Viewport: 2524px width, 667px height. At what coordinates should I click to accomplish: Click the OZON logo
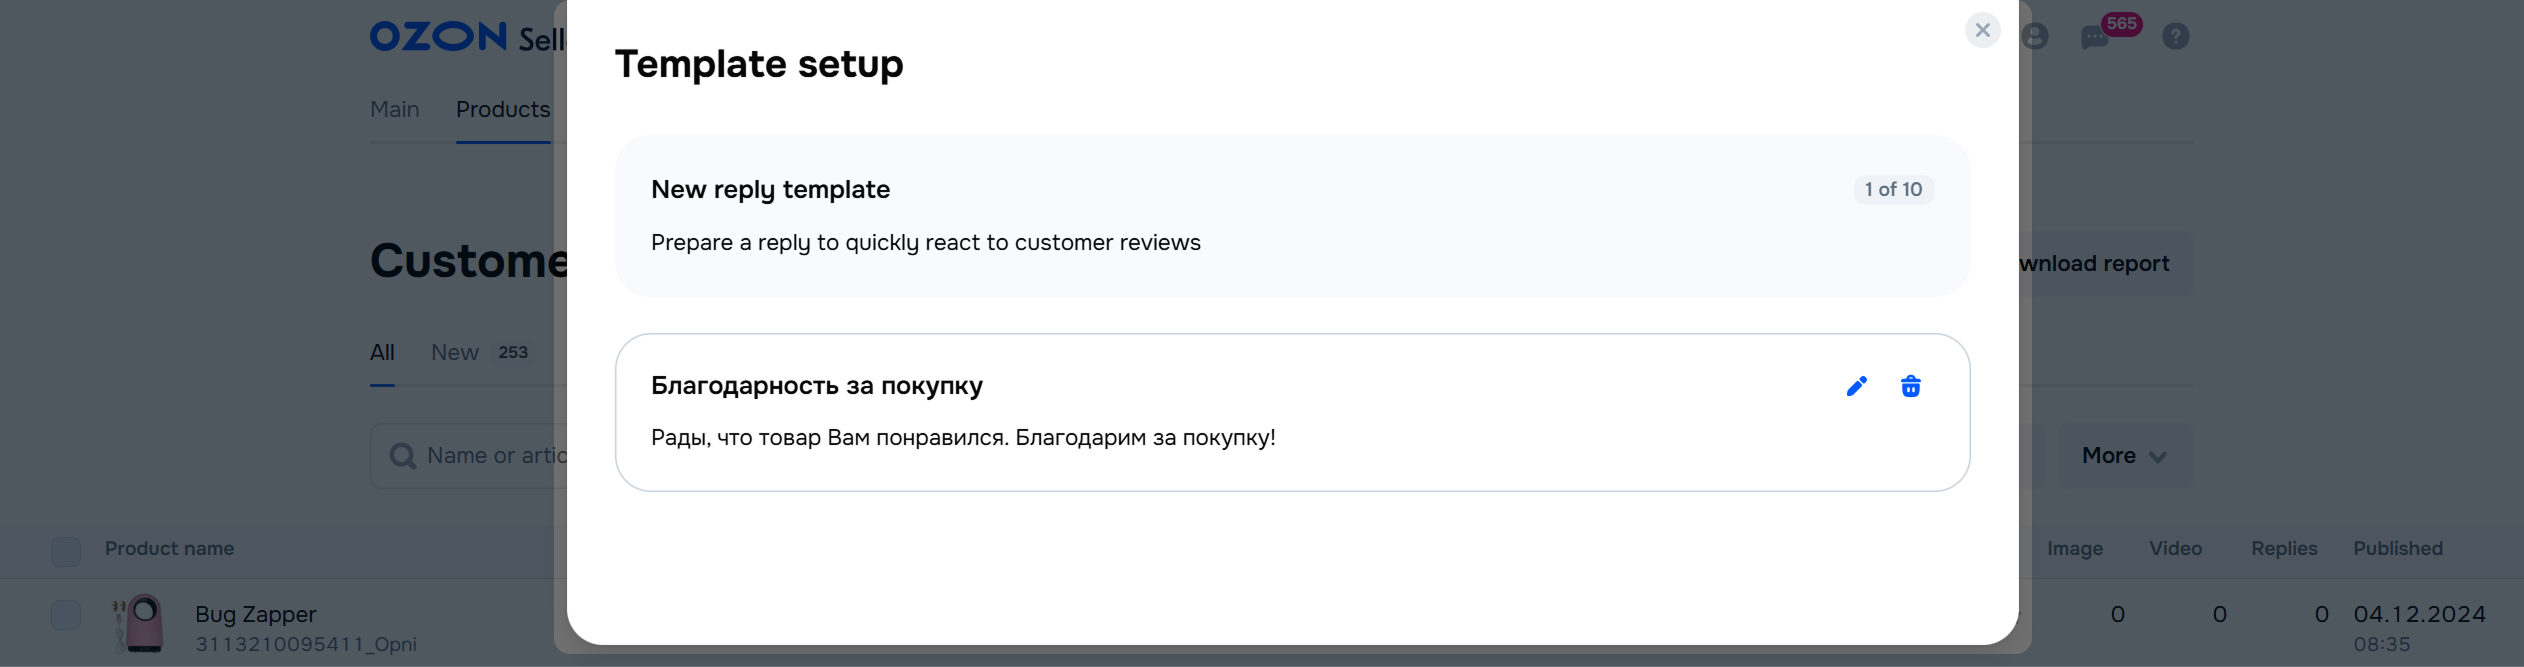[438, 37]
